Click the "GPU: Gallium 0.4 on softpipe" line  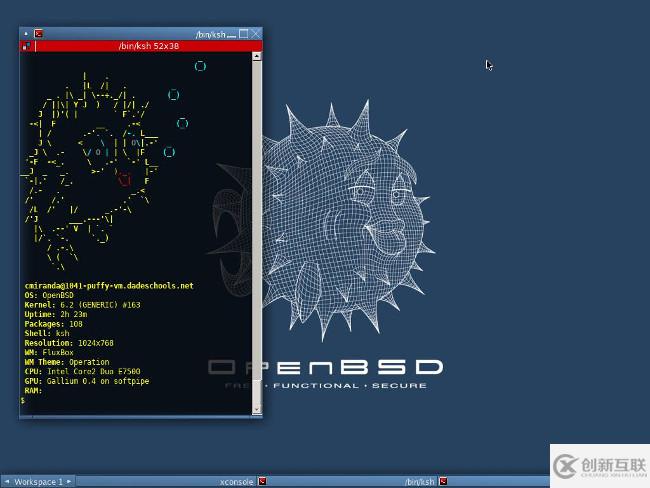coord(87,381)
